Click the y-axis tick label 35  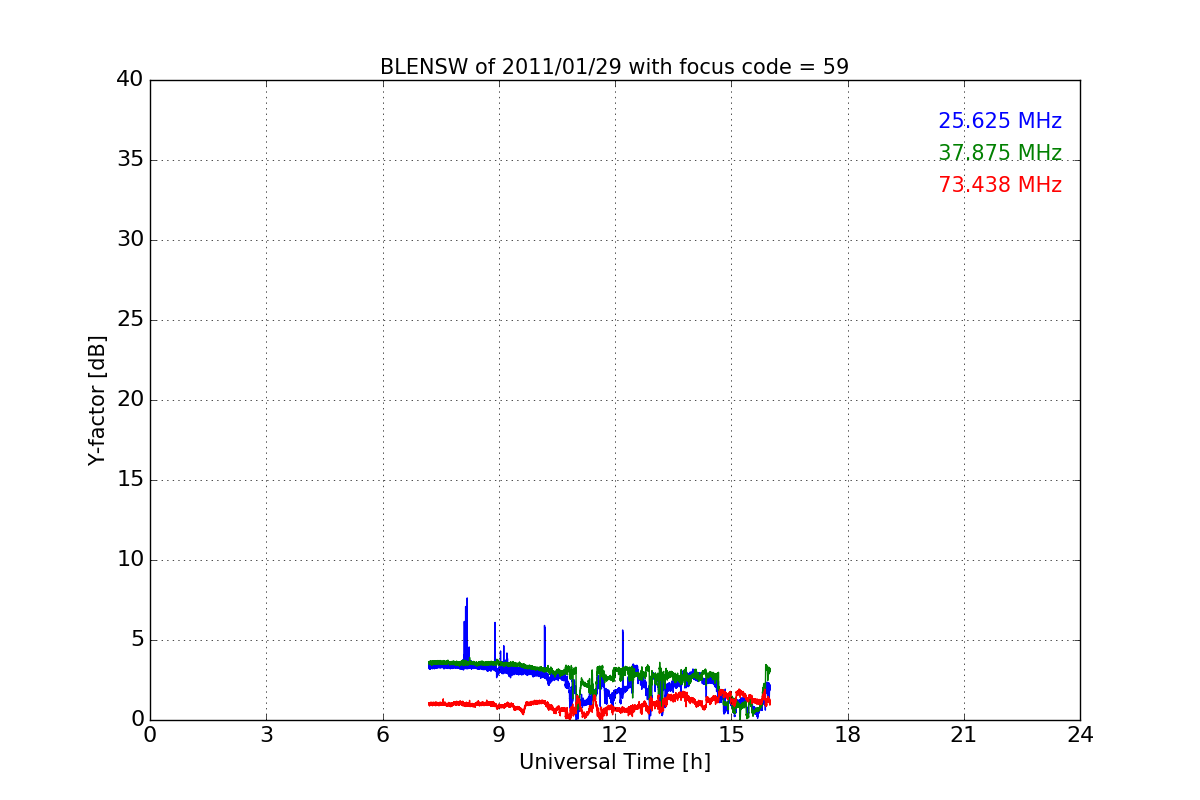130,160
